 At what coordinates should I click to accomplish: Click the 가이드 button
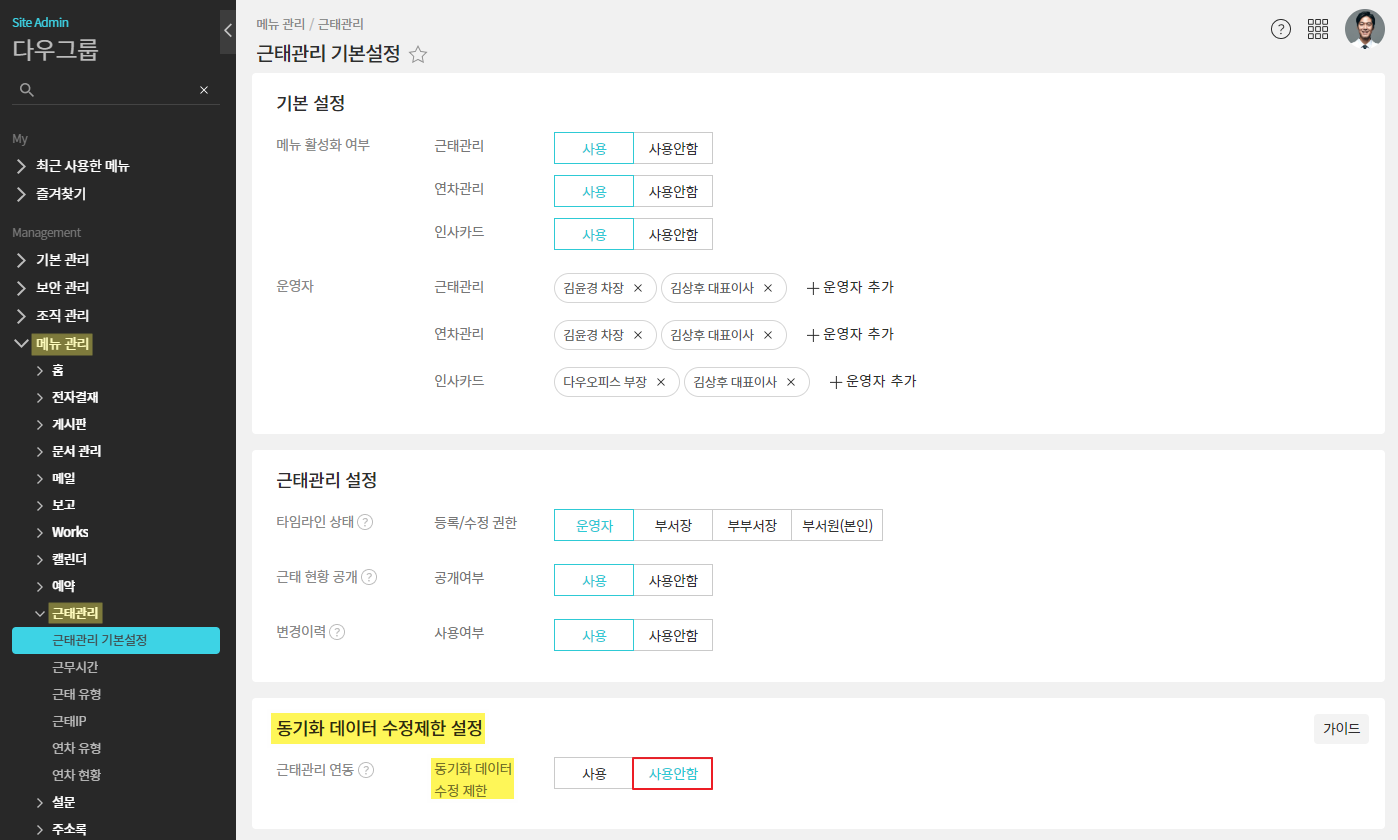(x=1341, y=729)
